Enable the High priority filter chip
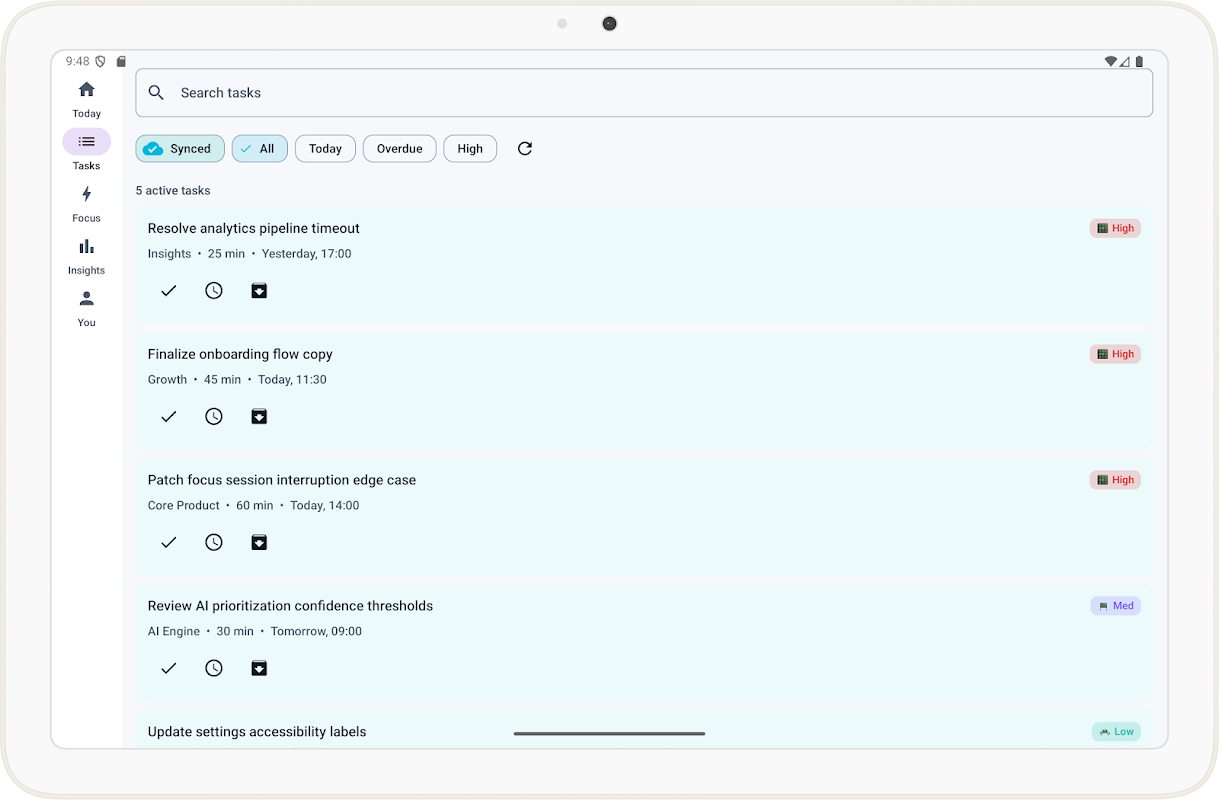 [470, 149]
